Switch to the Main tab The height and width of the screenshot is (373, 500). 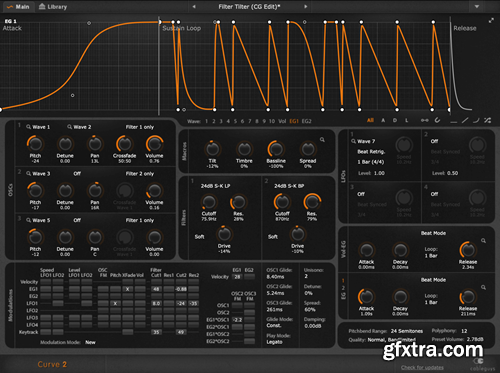(x=18, y=7)
